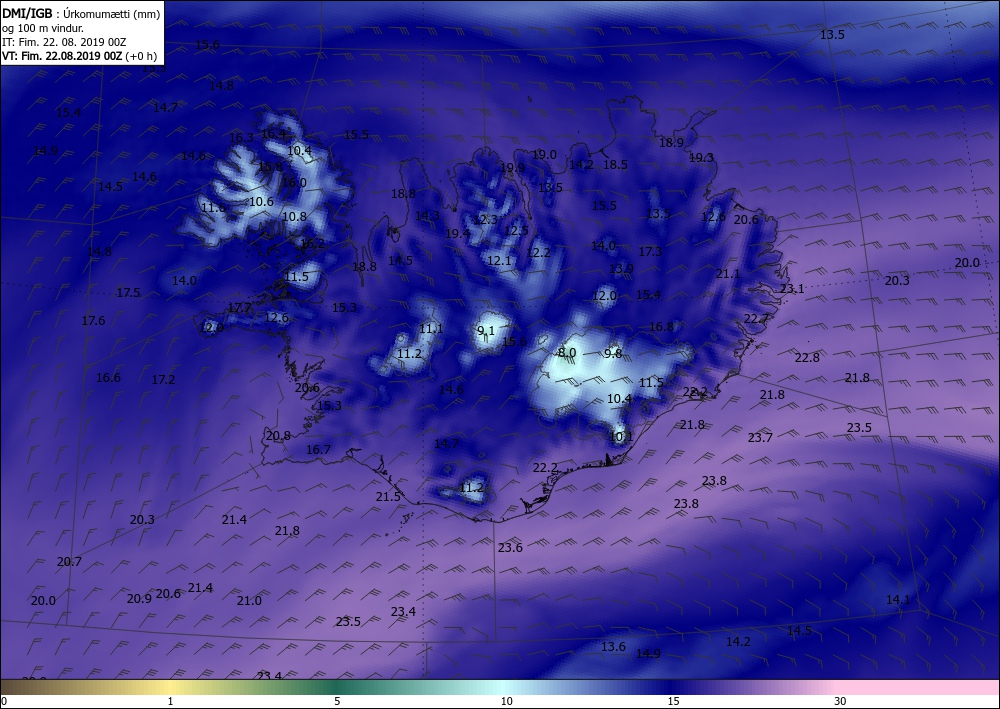Click the map value 19.3
The width and height of the screenshot is (1000, 709).
click(x=702, y=157)
